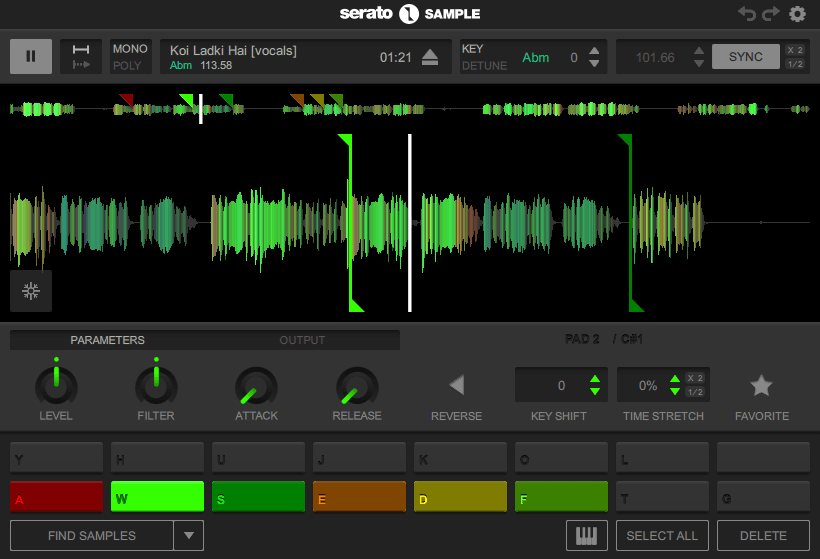This screenshot has height=559, width=820.
Task: Eject the loaded Koi Ladki Hai track
Action: [x=430, y=57]
